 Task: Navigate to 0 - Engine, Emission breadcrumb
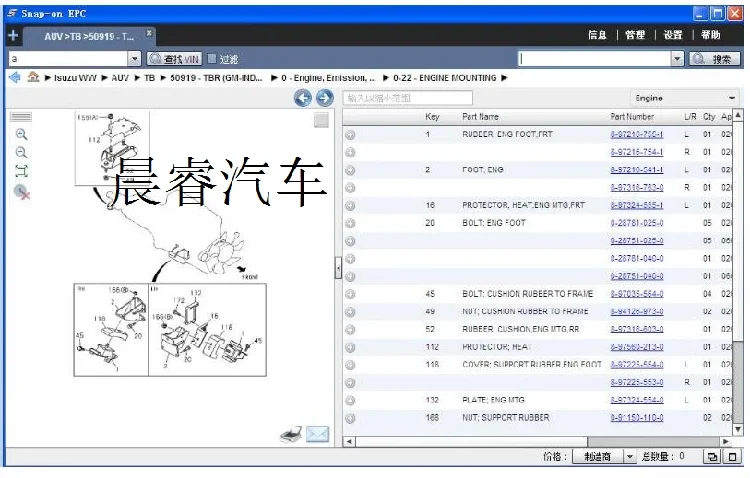328,78
